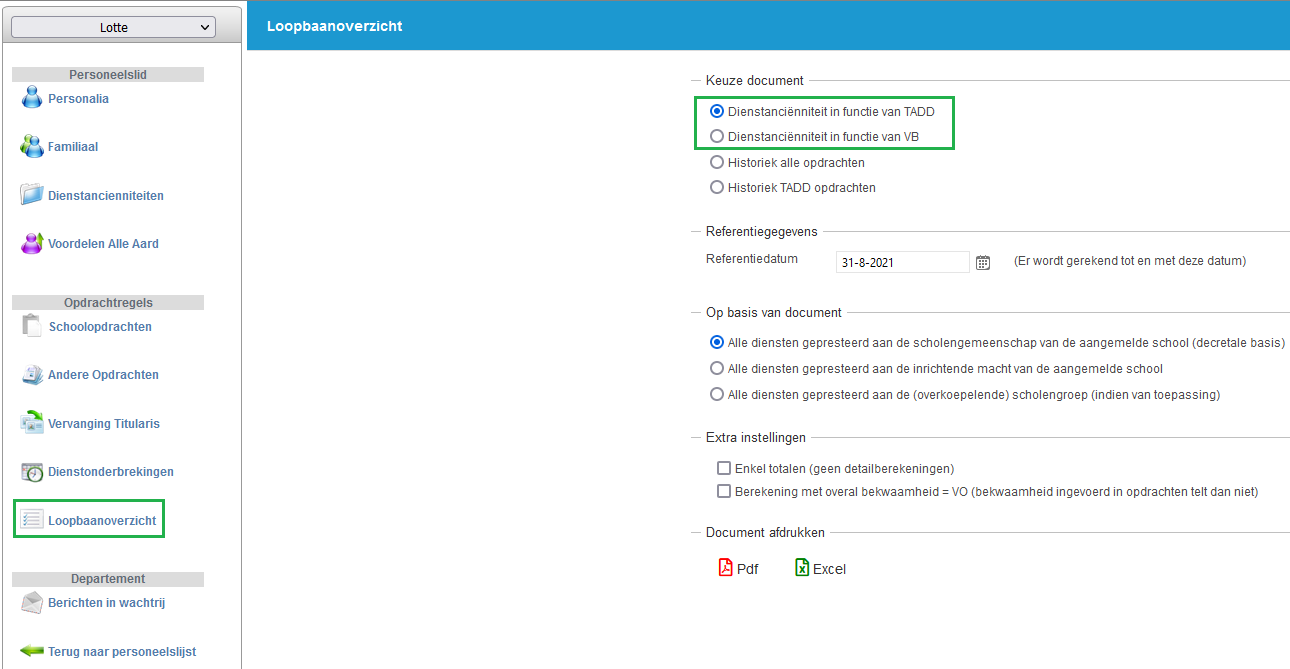Image resolution: width=1290 pixels, height=669 pixels.
Task: Open Schoolopdrachten link
Action: pos(100,327)
